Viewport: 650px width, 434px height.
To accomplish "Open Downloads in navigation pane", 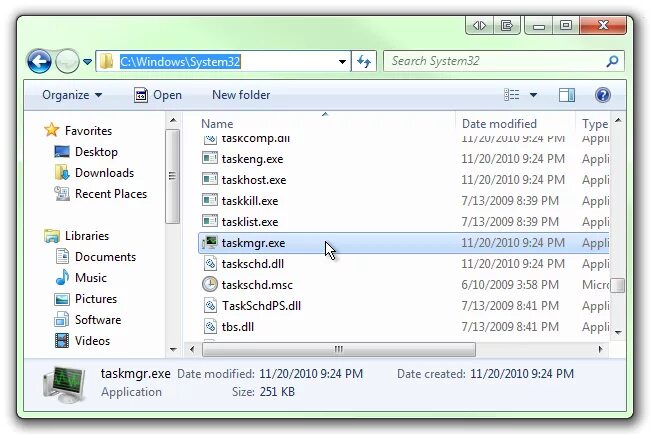I will (104, 173).
